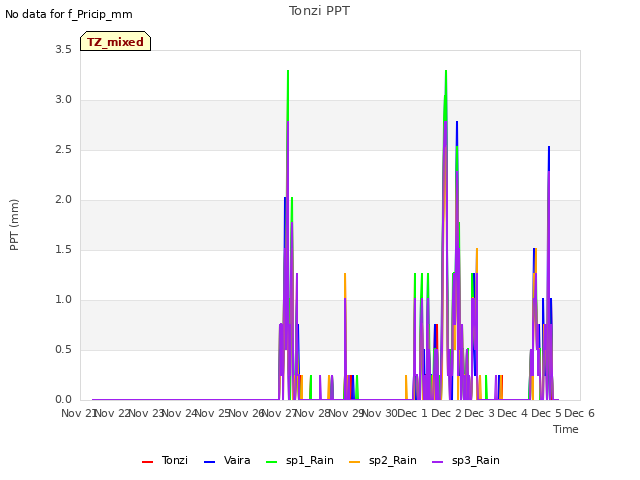
Task: Click the Tonzi legend entry
Action: click(x=165, y=460)
